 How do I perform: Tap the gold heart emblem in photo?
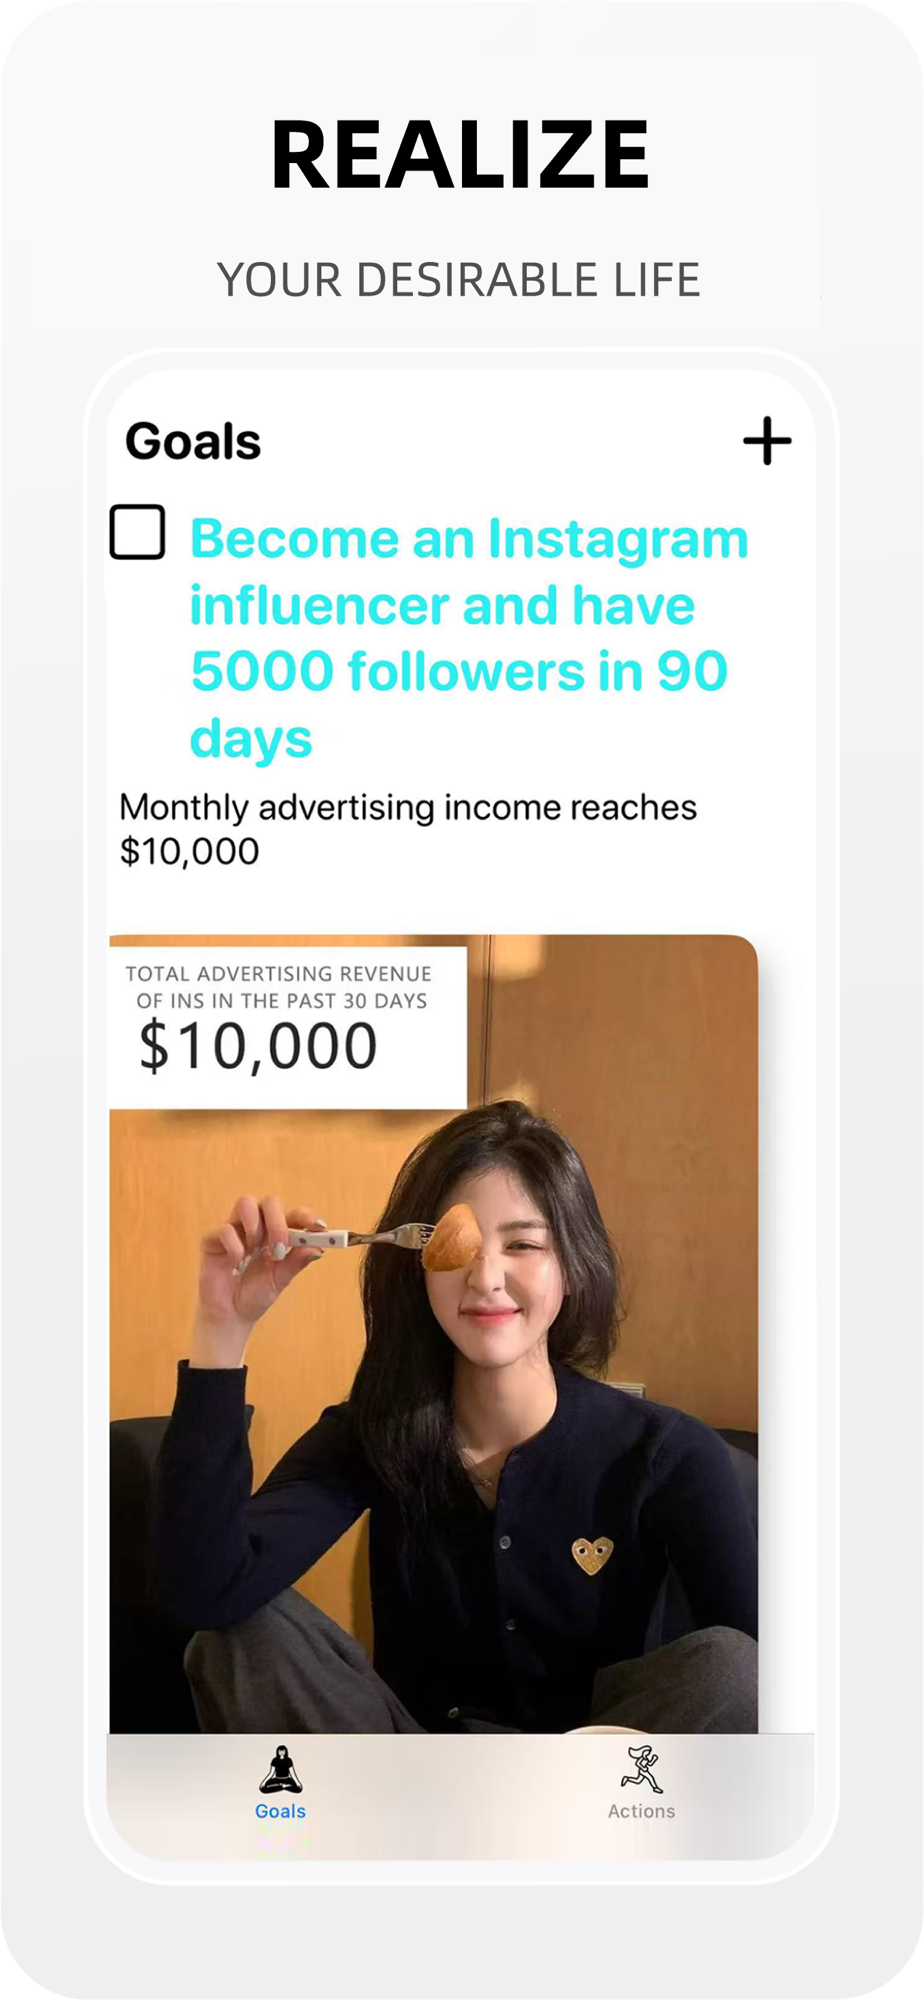coord(592,1555)
